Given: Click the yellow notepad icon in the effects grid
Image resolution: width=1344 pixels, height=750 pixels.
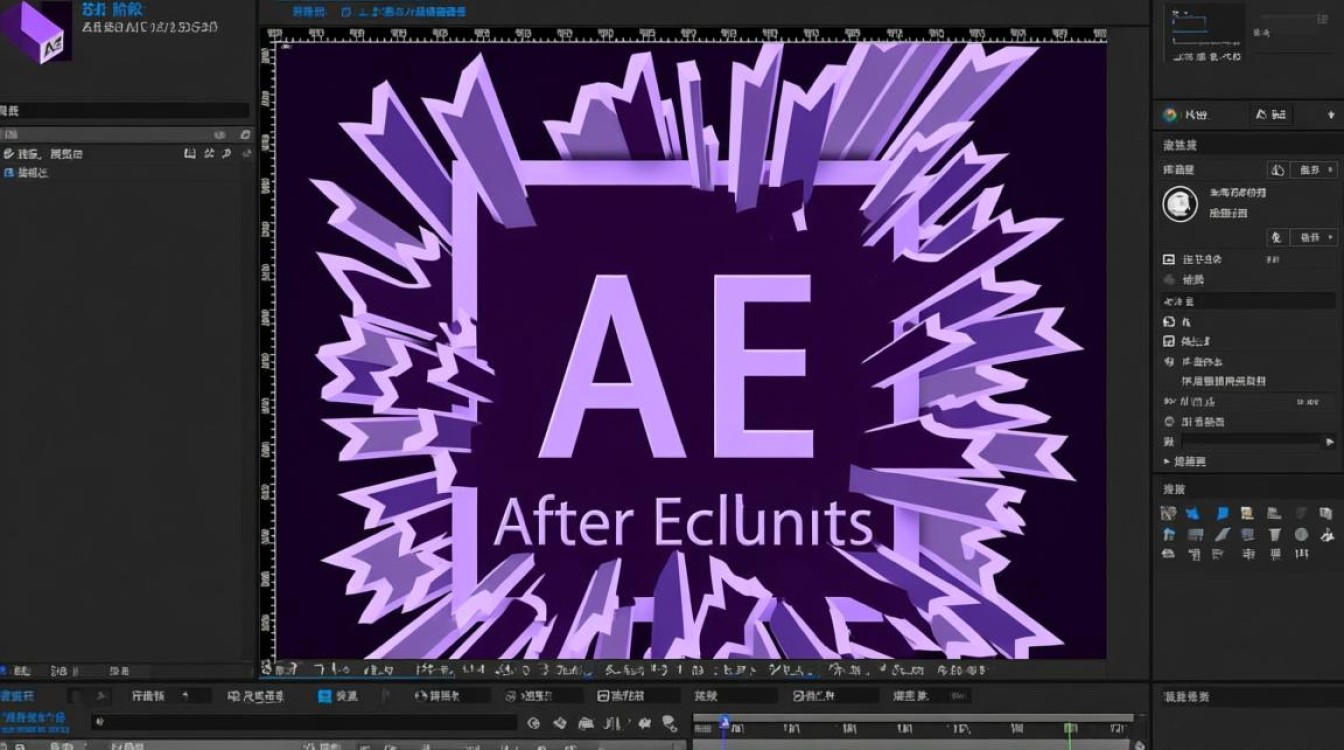Looking at the screenshot, I should (1247, 513).
